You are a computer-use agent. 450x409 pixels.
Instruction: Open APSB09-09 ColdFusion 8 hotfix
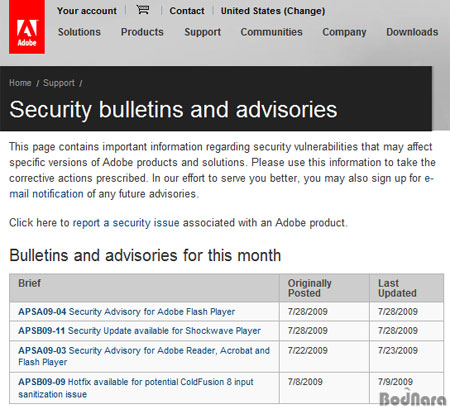pos(136,388)
